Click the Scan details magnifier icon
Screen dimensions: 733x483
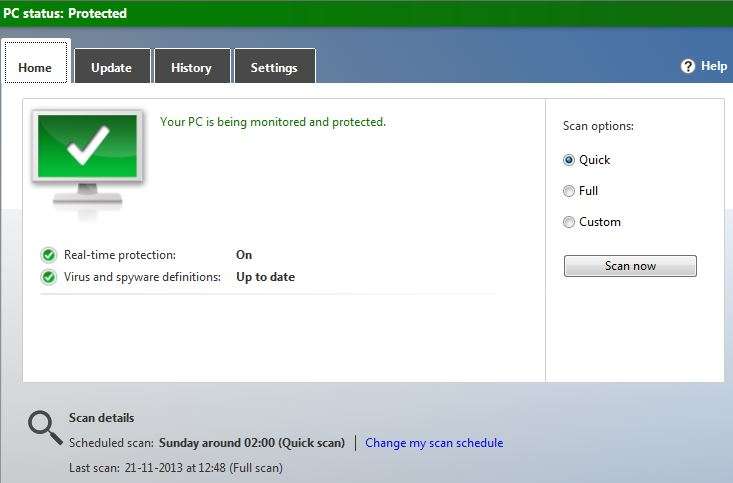pos(45,428)
